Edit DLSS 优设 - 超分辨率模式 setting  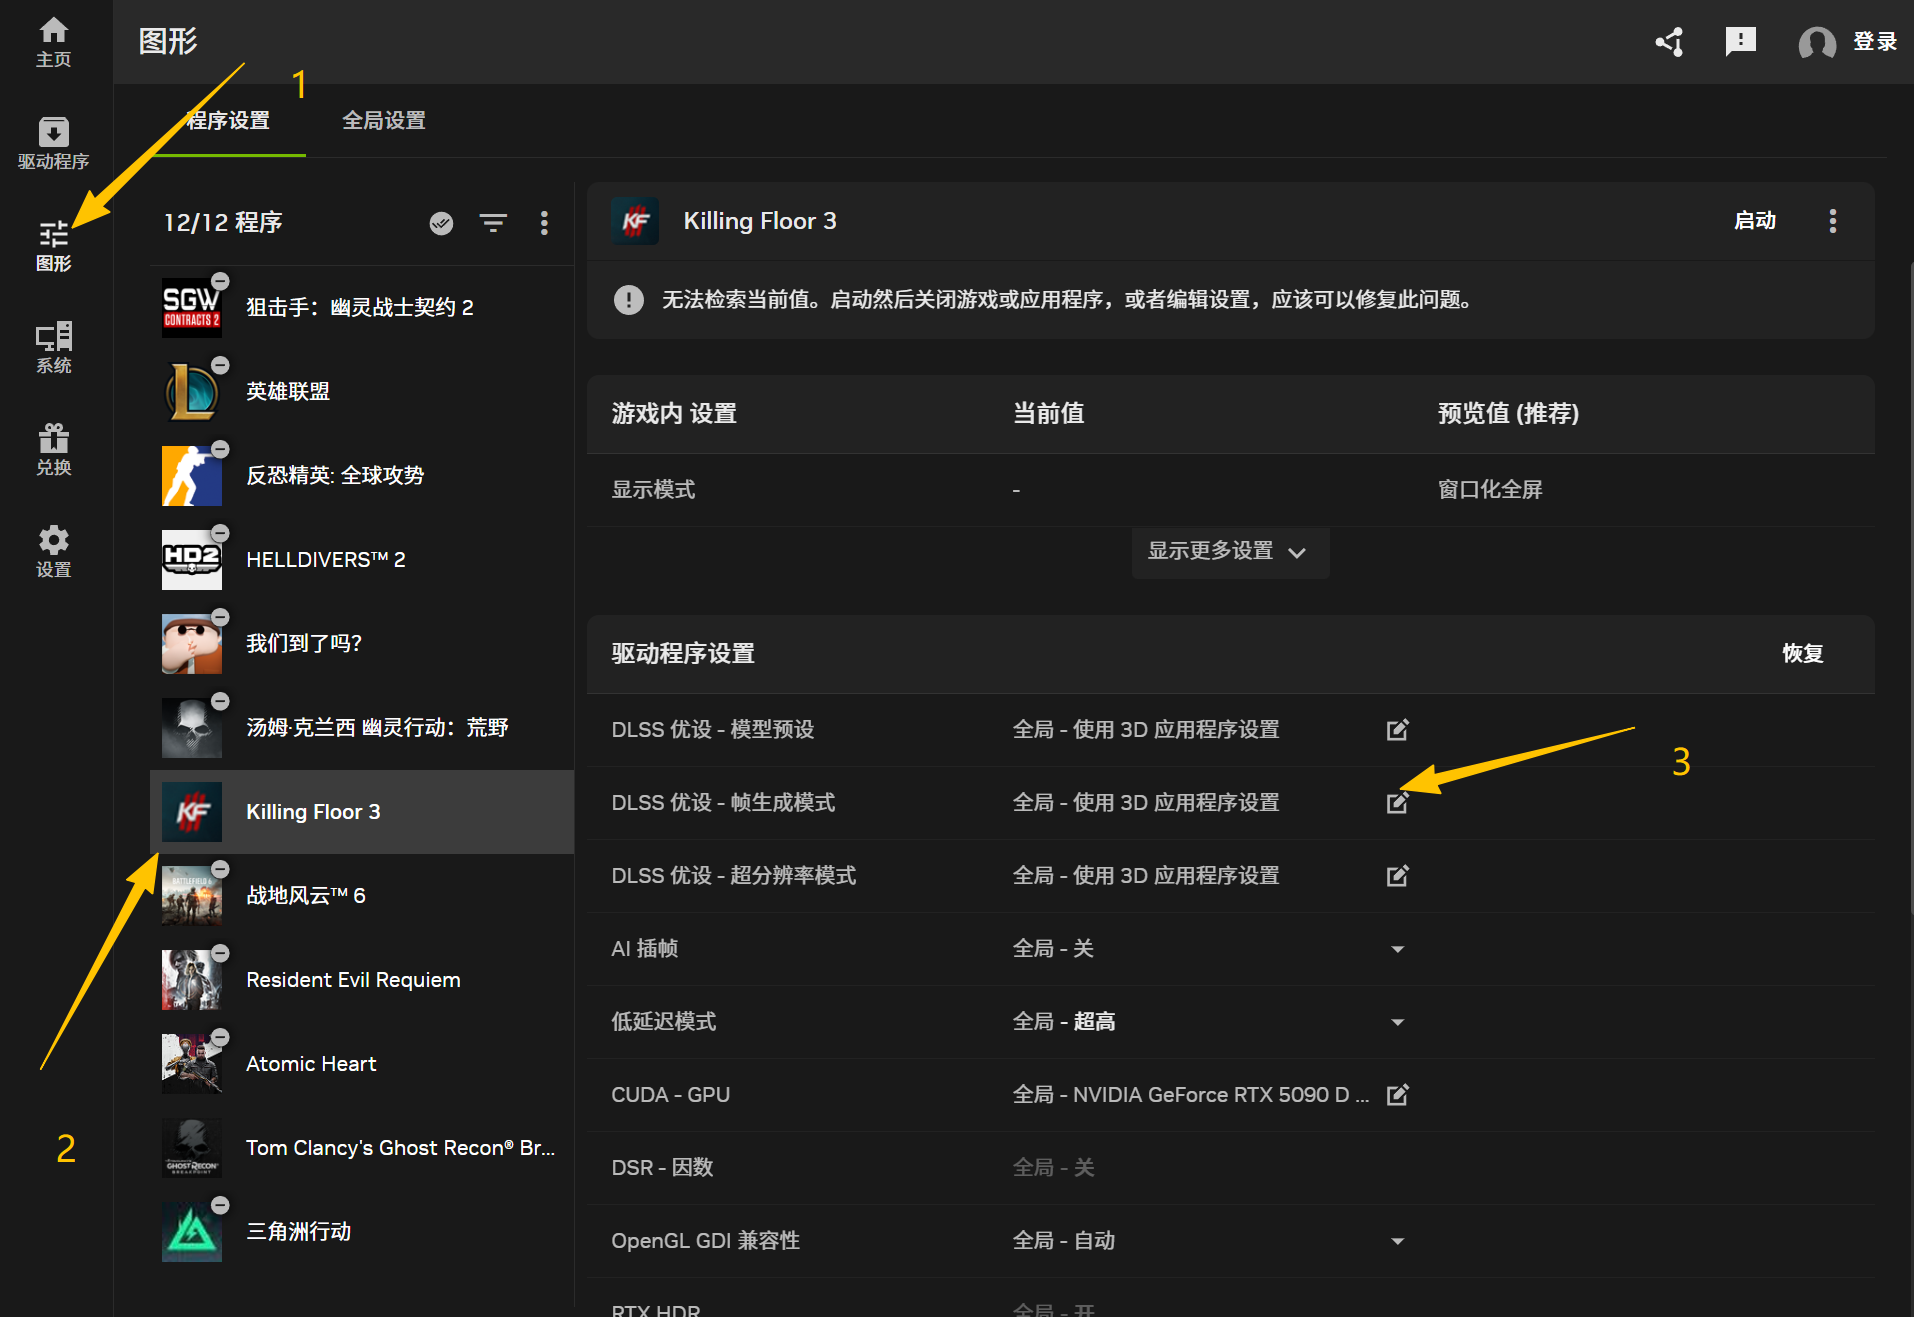[x=1398, y=876]
